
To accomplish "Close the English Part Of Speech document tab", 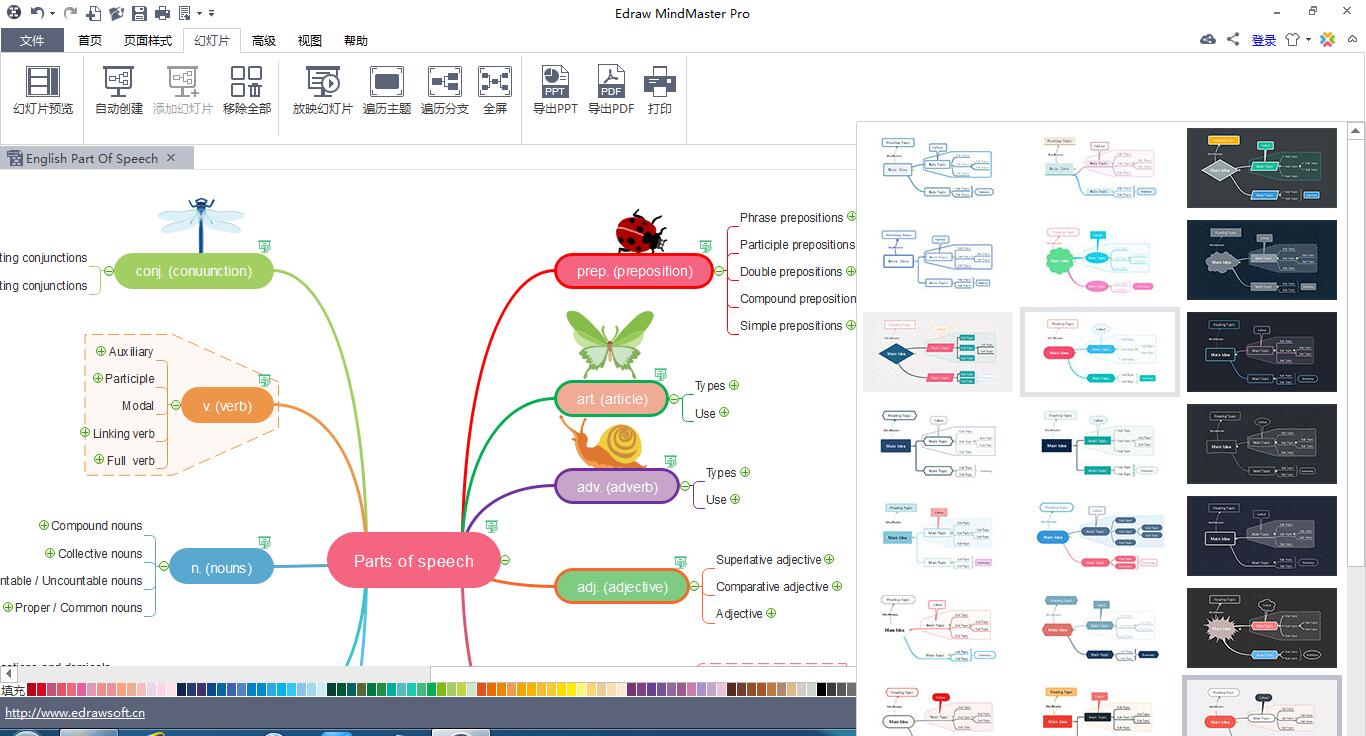I will pyautogui.click(x=171, y=158).
